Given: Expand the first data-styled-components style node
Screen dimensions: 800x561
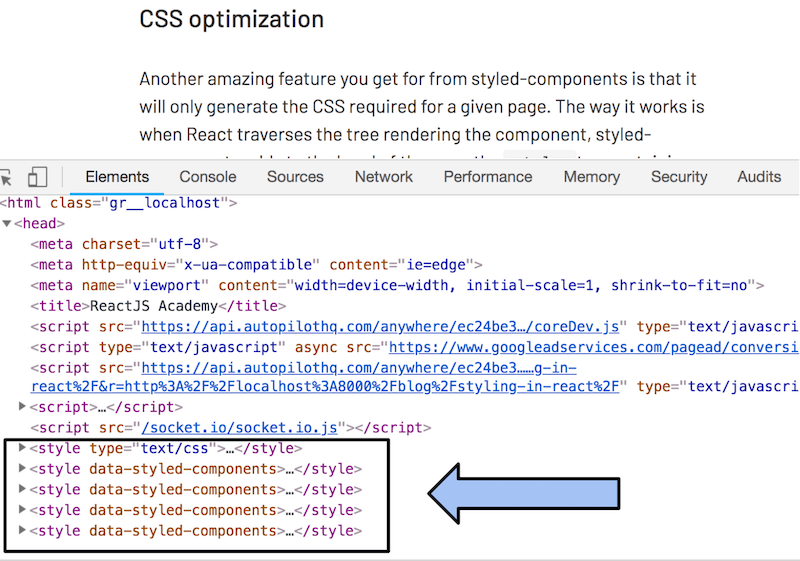Looking at the screenshot, I should (x=22, y=468).
